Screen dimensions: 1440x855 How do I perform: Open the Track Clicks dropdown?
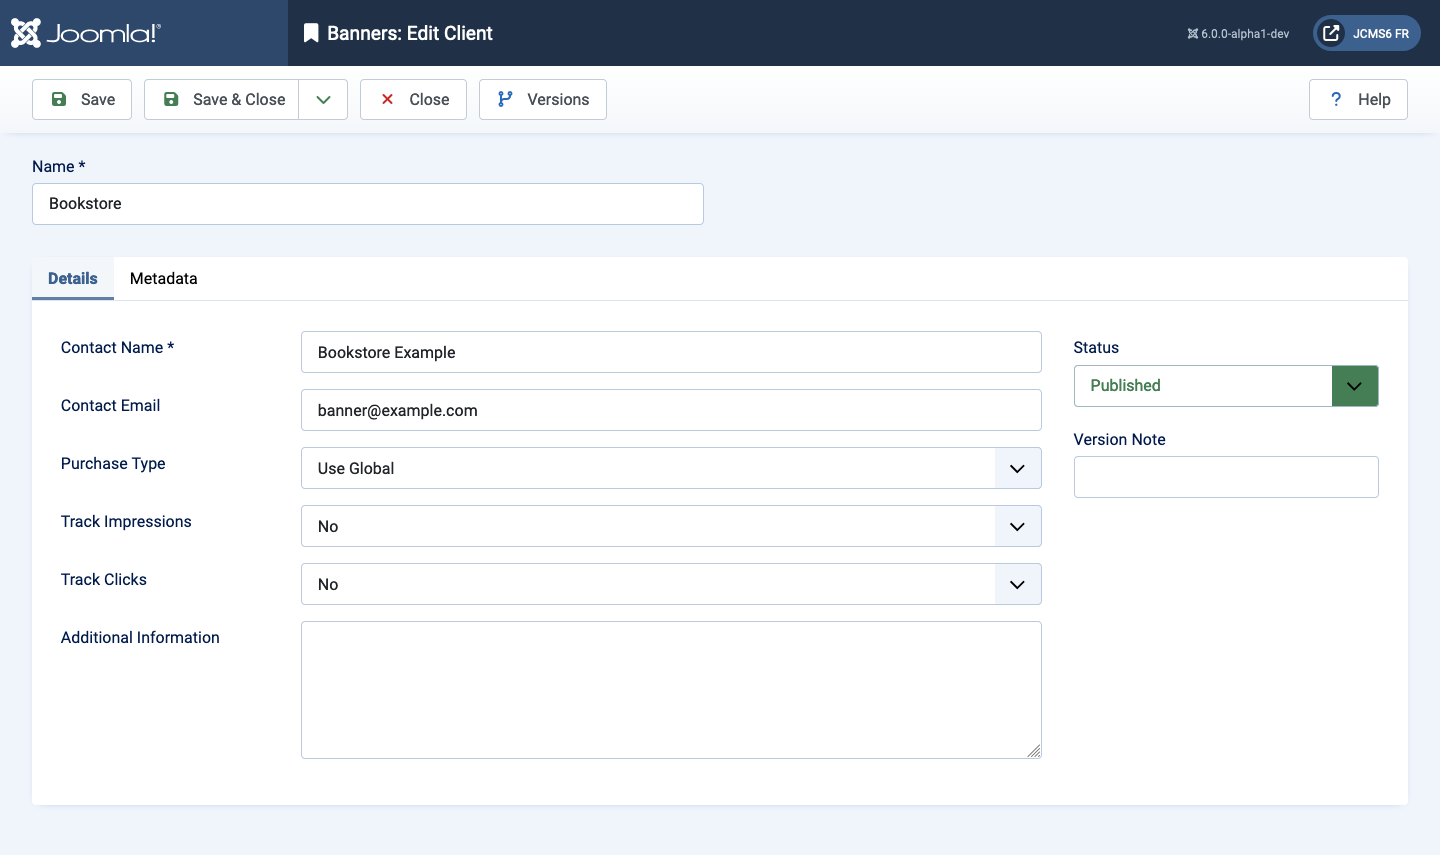(x=671, y=584)
